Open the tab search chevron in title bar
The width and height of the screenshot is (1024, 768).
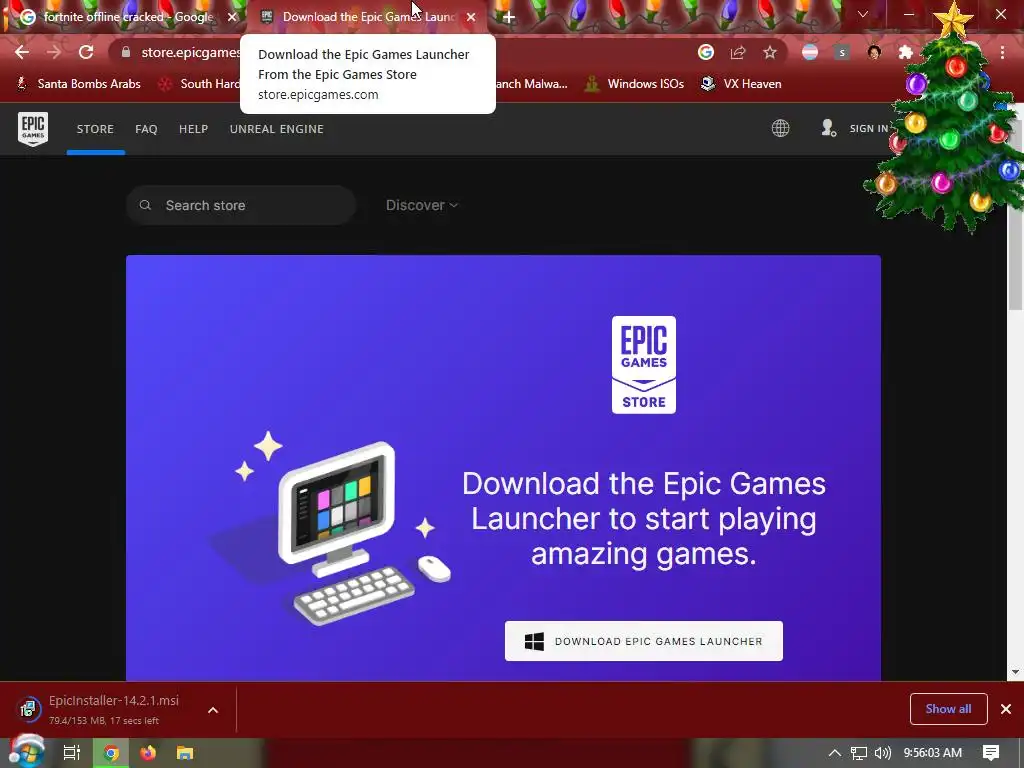coord(863,14)
